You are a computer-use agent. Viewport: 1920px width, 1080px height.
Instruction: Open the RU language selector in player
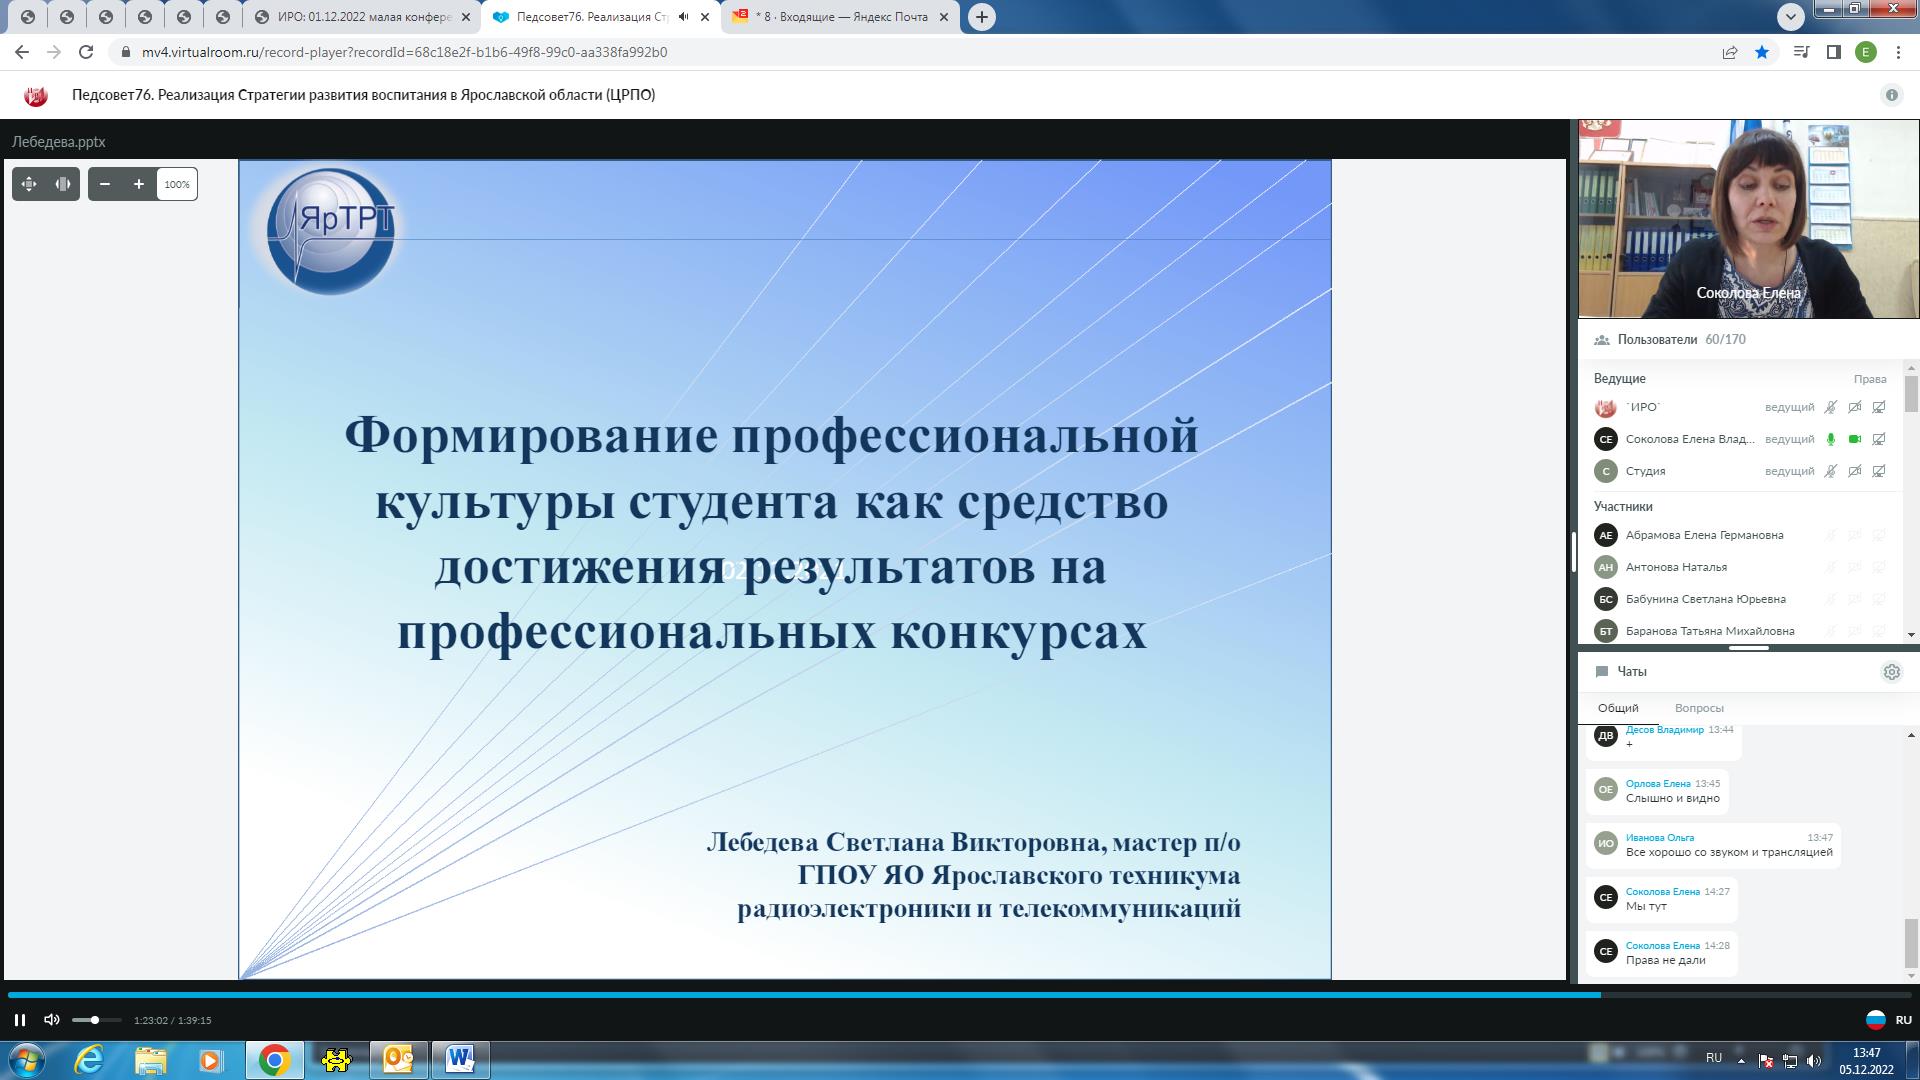click(x=1889, y=1020)
